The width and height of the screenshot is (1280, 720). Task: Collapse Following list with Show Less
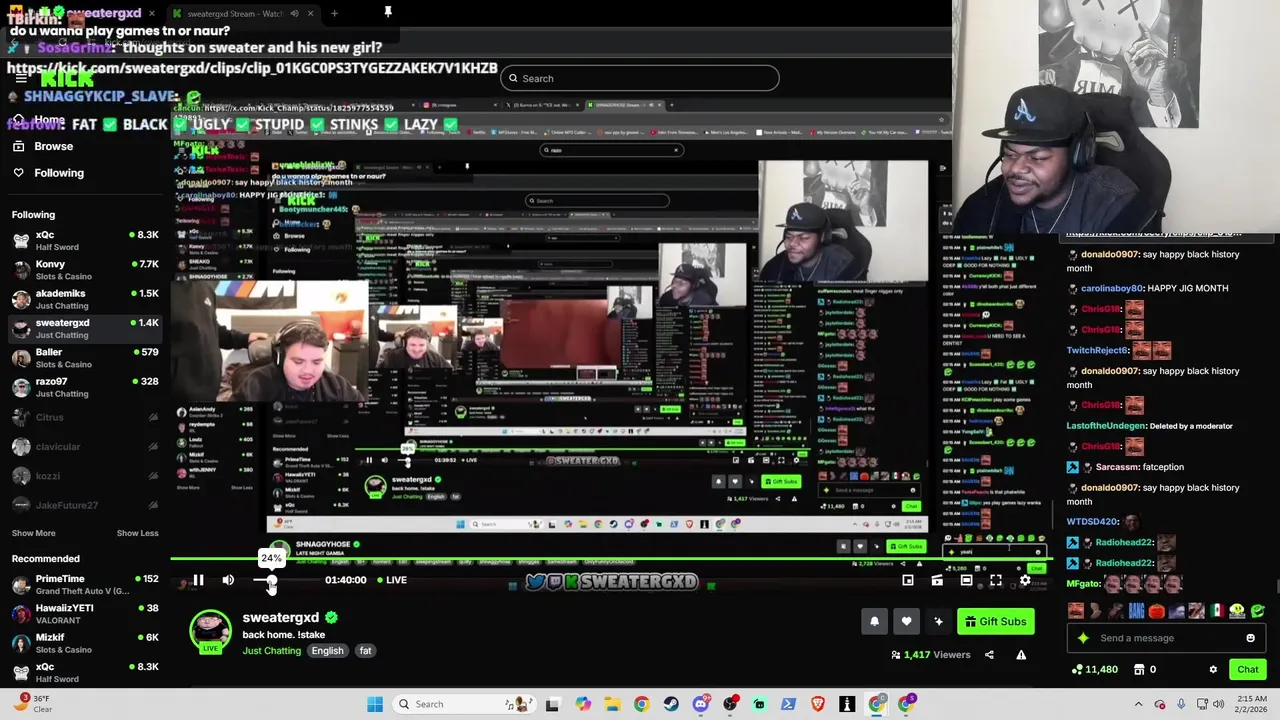pos(137,533)
